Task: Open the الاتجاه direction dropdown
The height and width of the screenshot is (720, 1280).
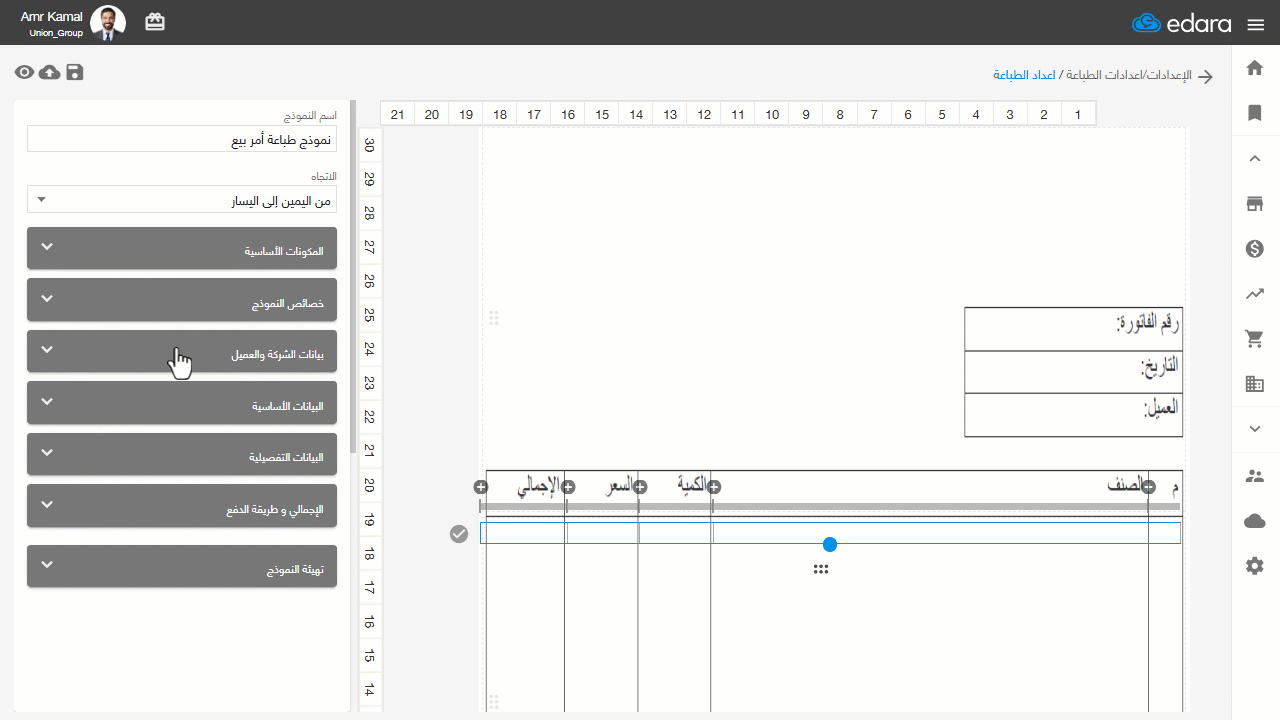Action: [182, 199]
